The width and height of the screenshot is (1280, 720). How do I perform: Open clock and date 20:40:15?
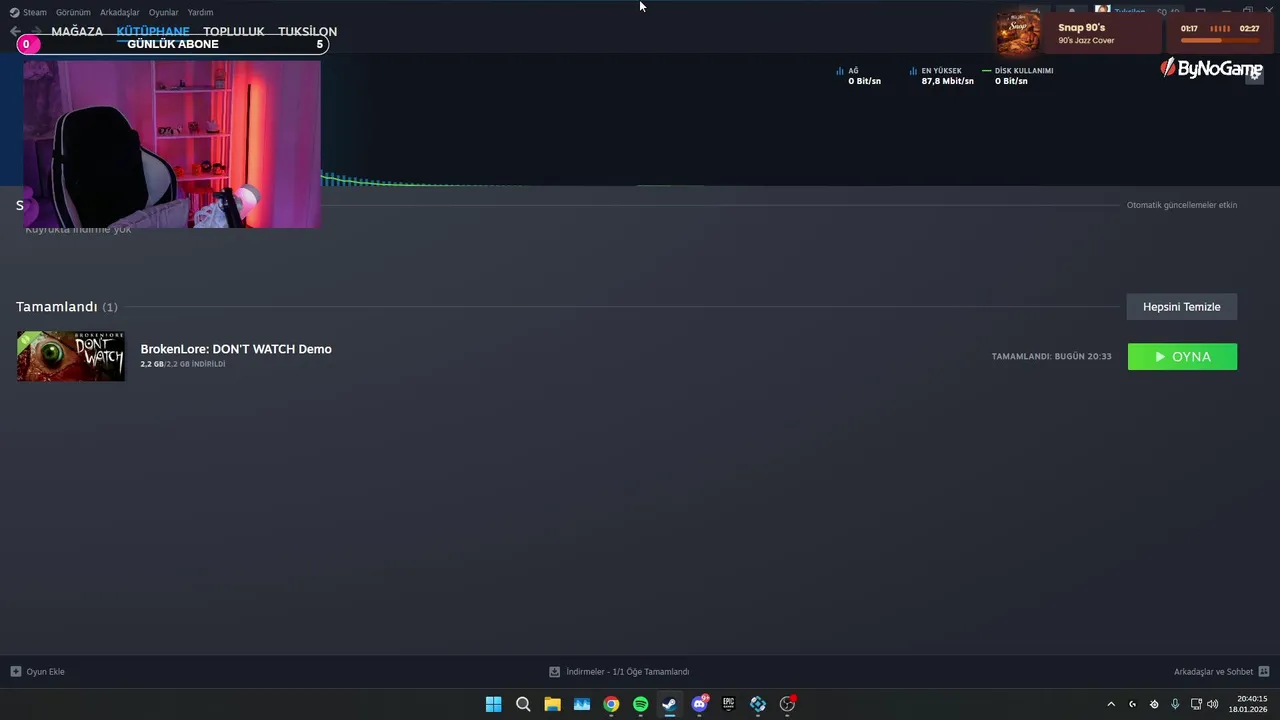coord(1249,704)
